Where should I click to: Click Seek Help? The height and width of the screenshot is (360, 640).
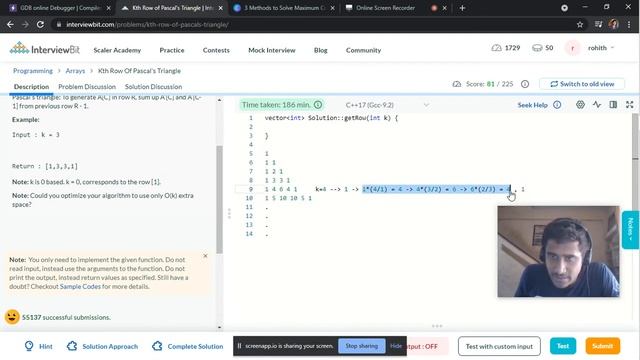[x=532, y=105]
